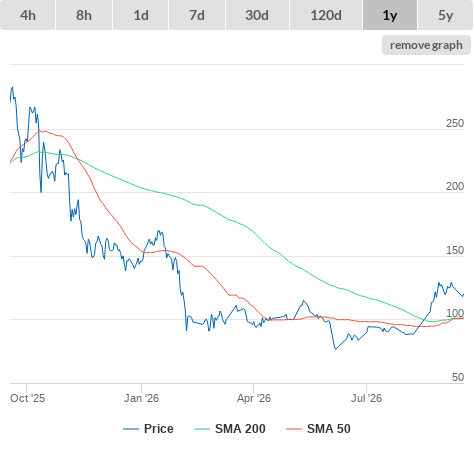The height and width of the screenshot is (455, 474).
Task: Hide the SMA 50 series via legend
Action: [329, 429]
